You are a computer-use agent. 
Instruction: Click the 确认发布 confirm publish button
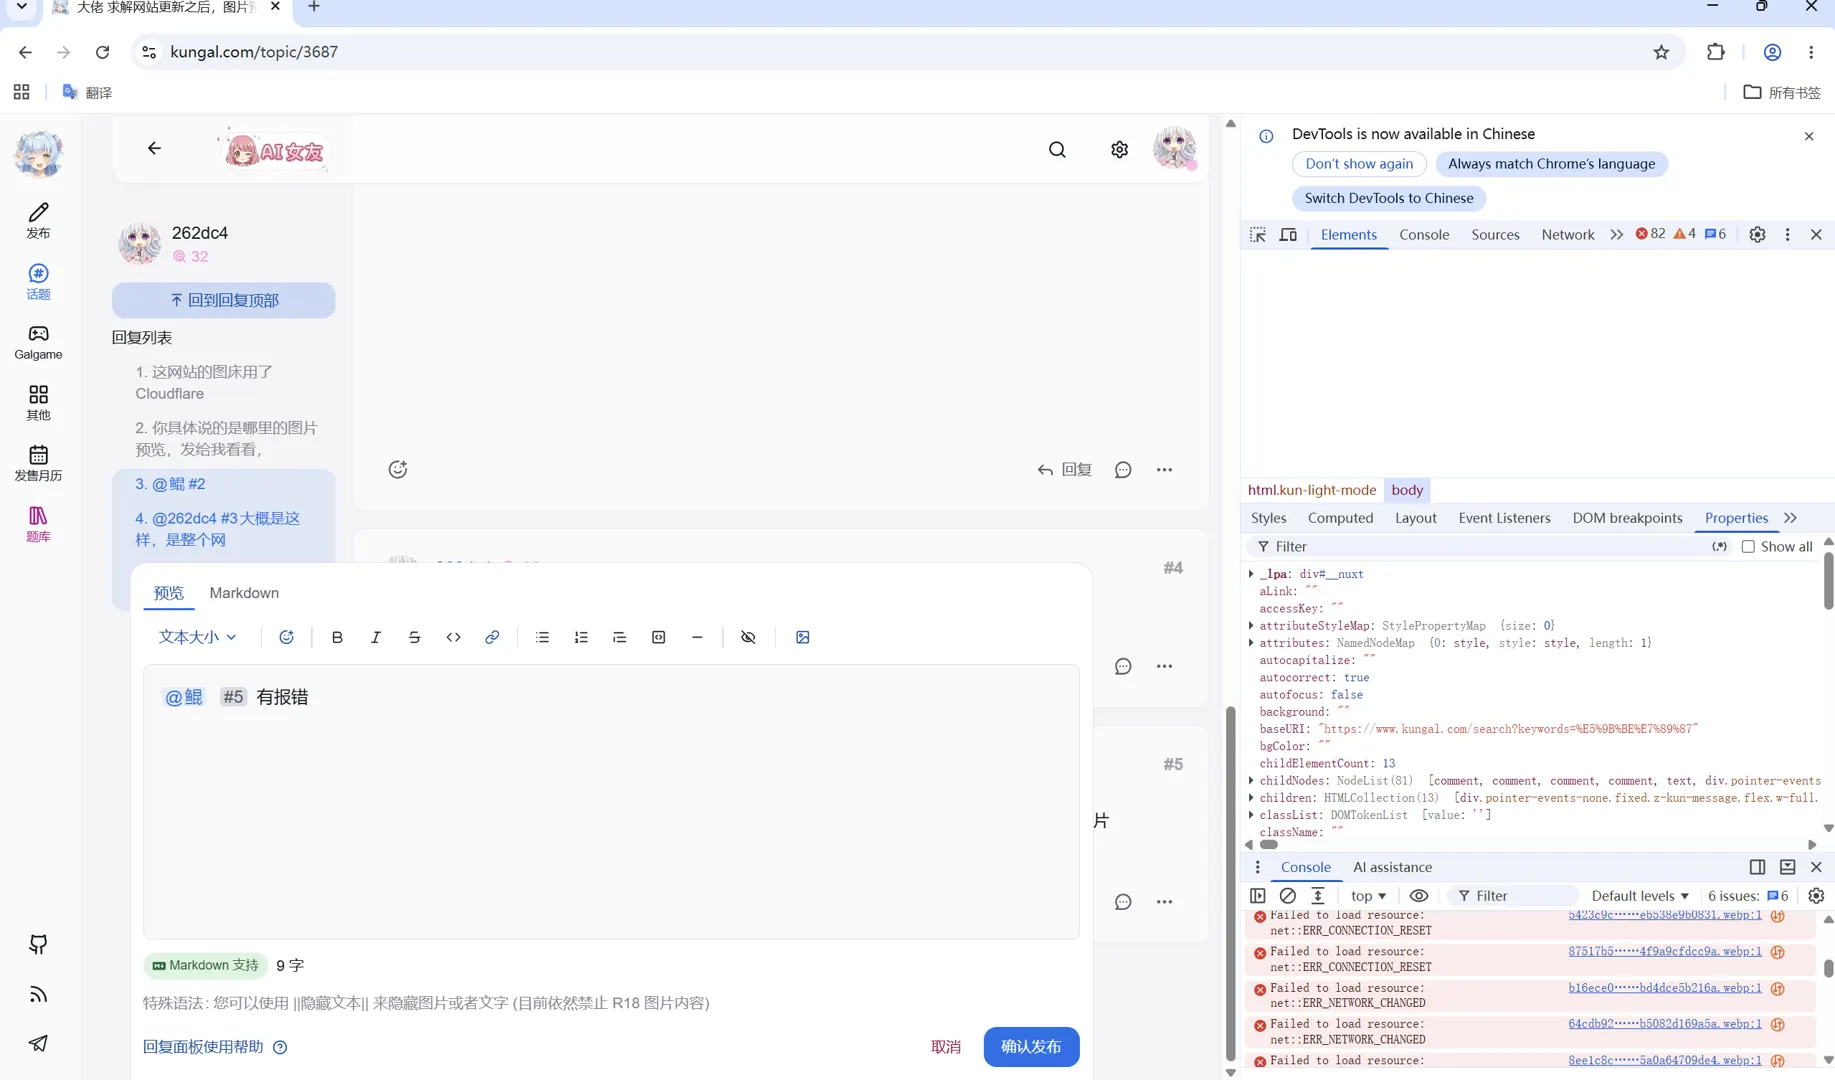point(1031,1047)
